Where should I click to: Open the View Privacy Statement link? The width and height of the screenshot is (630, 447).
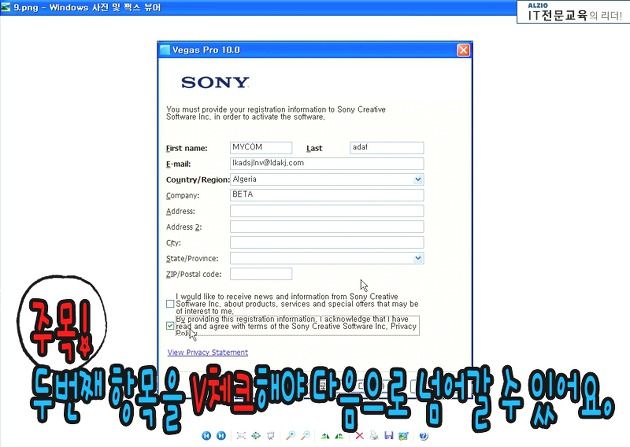point(208,353)
